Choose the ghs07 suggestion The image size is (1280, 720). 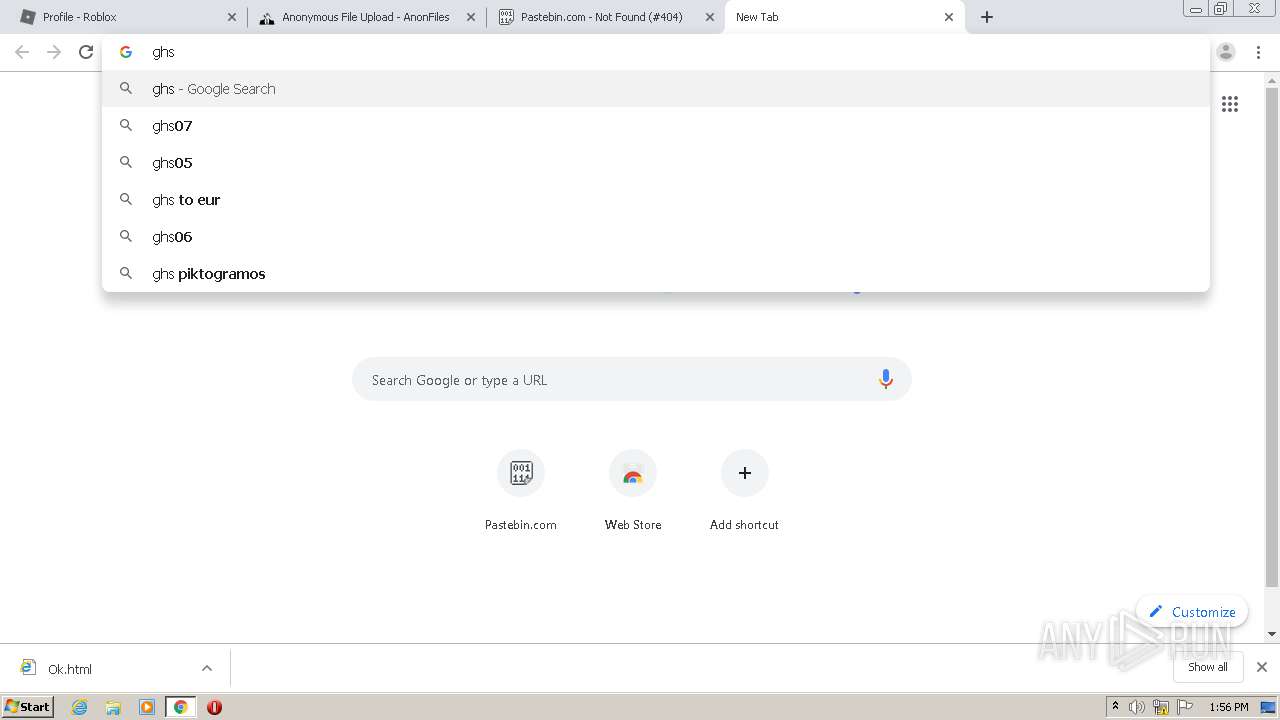pos(656,126)
